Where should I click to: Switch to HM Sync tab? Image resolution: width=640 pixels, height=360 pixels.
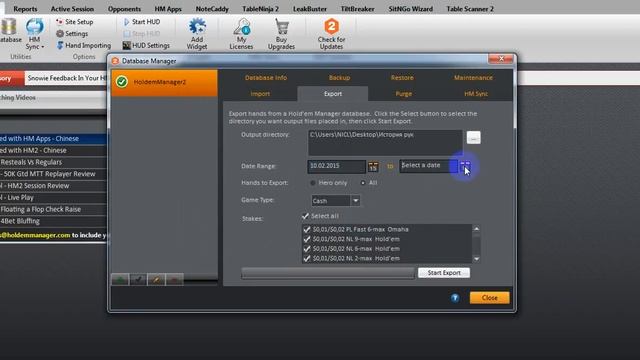click(476, 94)
